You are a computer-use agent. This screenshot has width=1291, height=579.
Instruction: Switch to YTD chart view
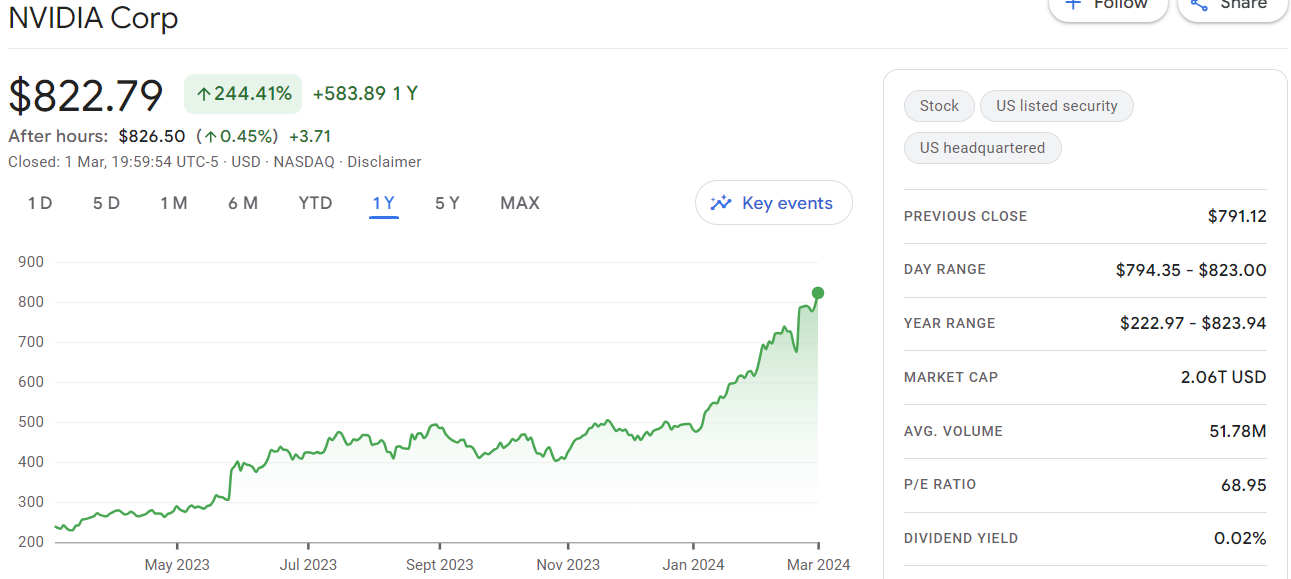315,203
